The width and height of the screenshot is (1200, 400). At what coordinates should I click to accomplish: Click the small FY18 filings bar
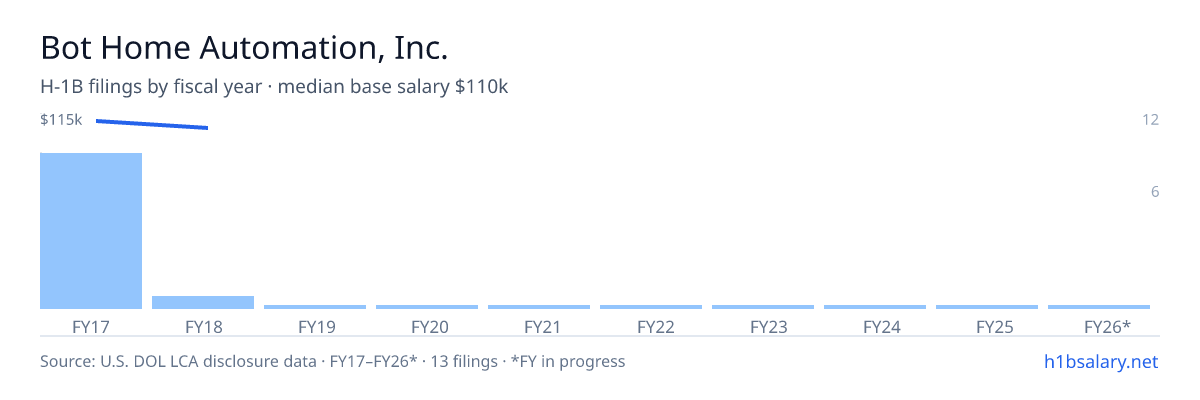pyautogui.click(x=203, y=302)
